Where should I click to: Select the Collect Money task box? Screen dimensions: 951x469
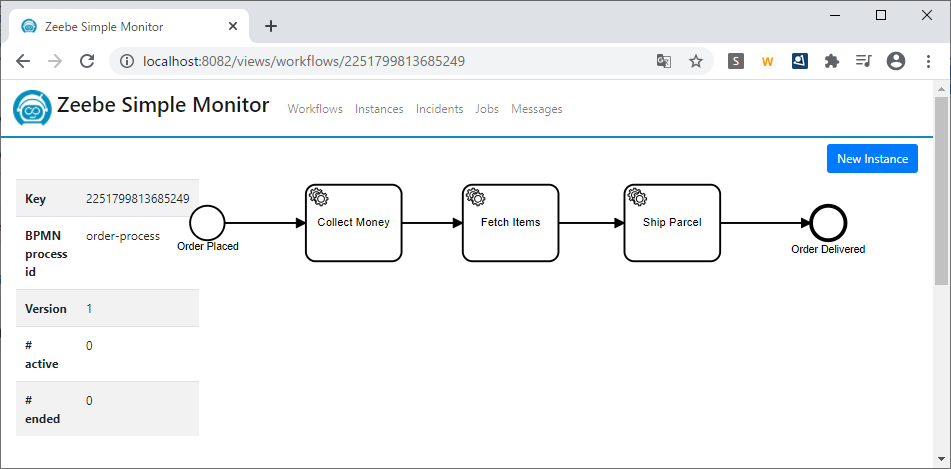click(354, 223)
